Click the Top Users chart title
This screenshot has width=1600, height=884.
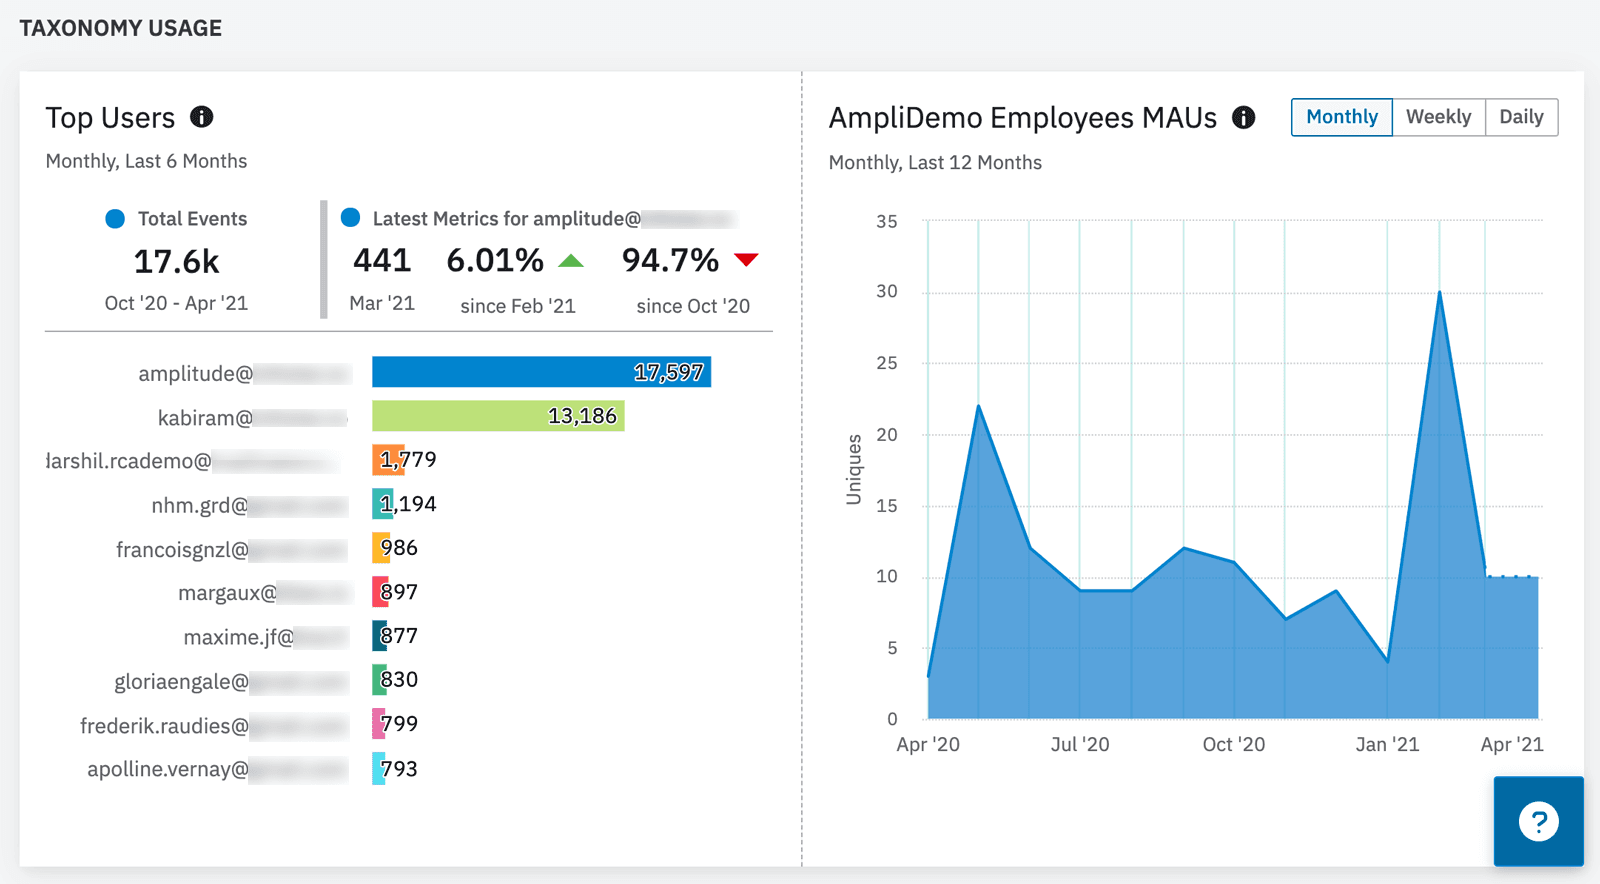[110, 118]
